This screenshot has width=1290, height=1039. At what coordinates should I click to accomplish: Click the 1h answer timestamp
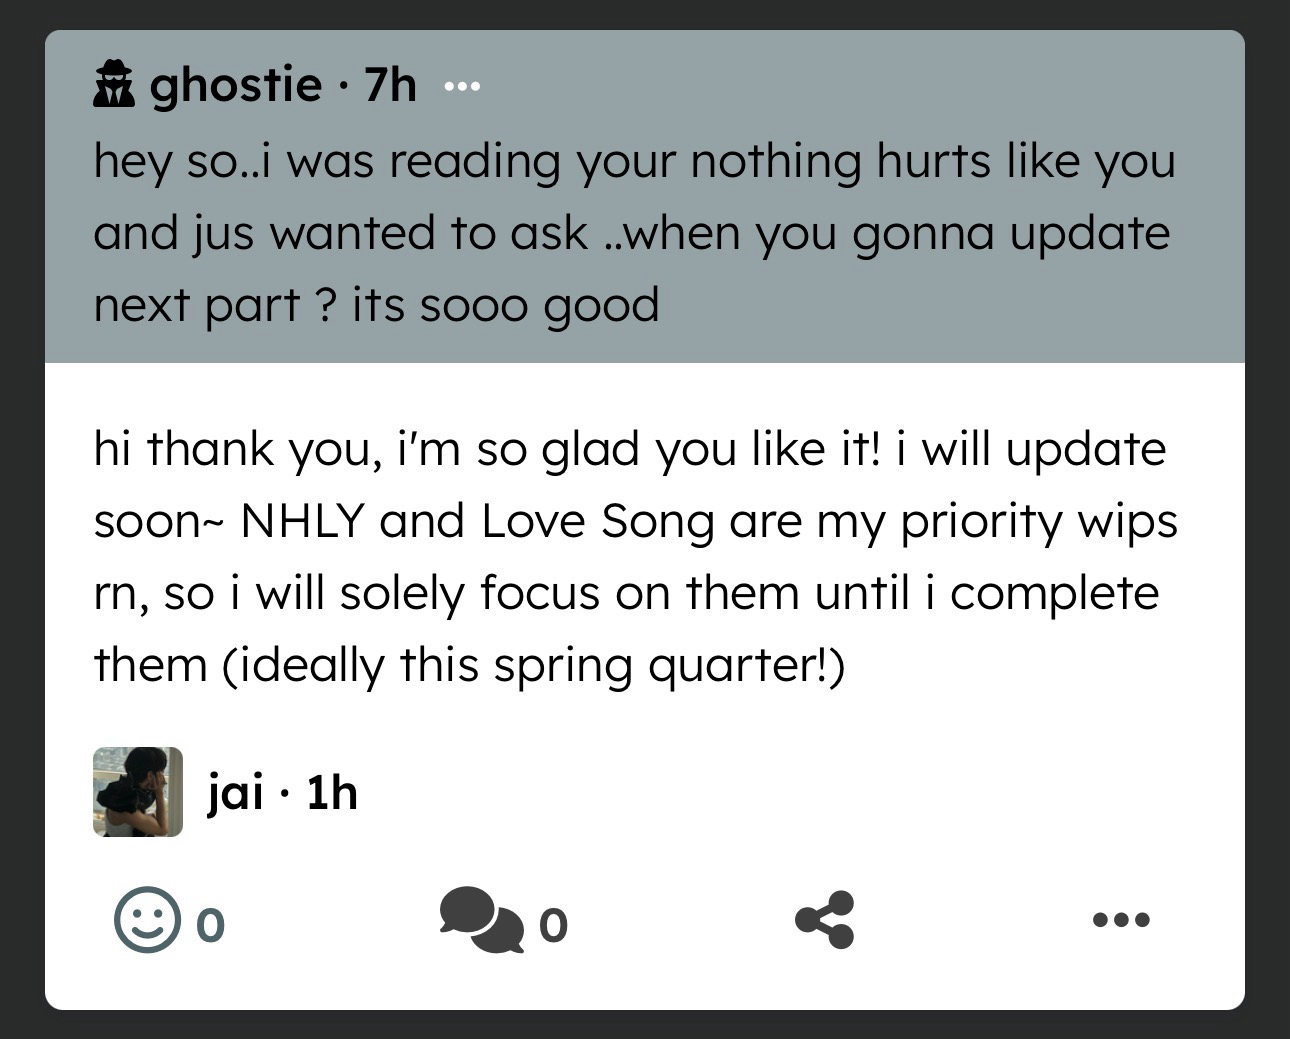coord(332,793)
